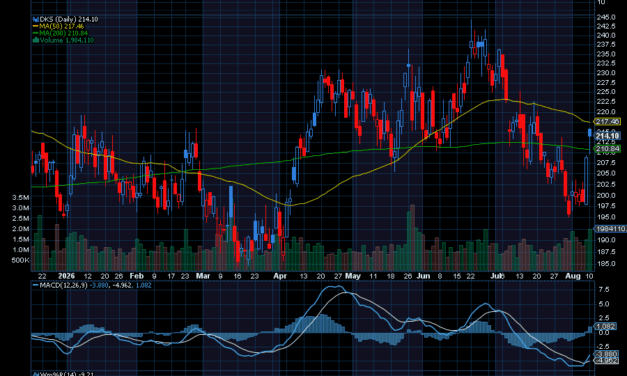Click the 1984110 volume value tag
The width and height of the screenshot is (627, 376).
coord(610,229)
